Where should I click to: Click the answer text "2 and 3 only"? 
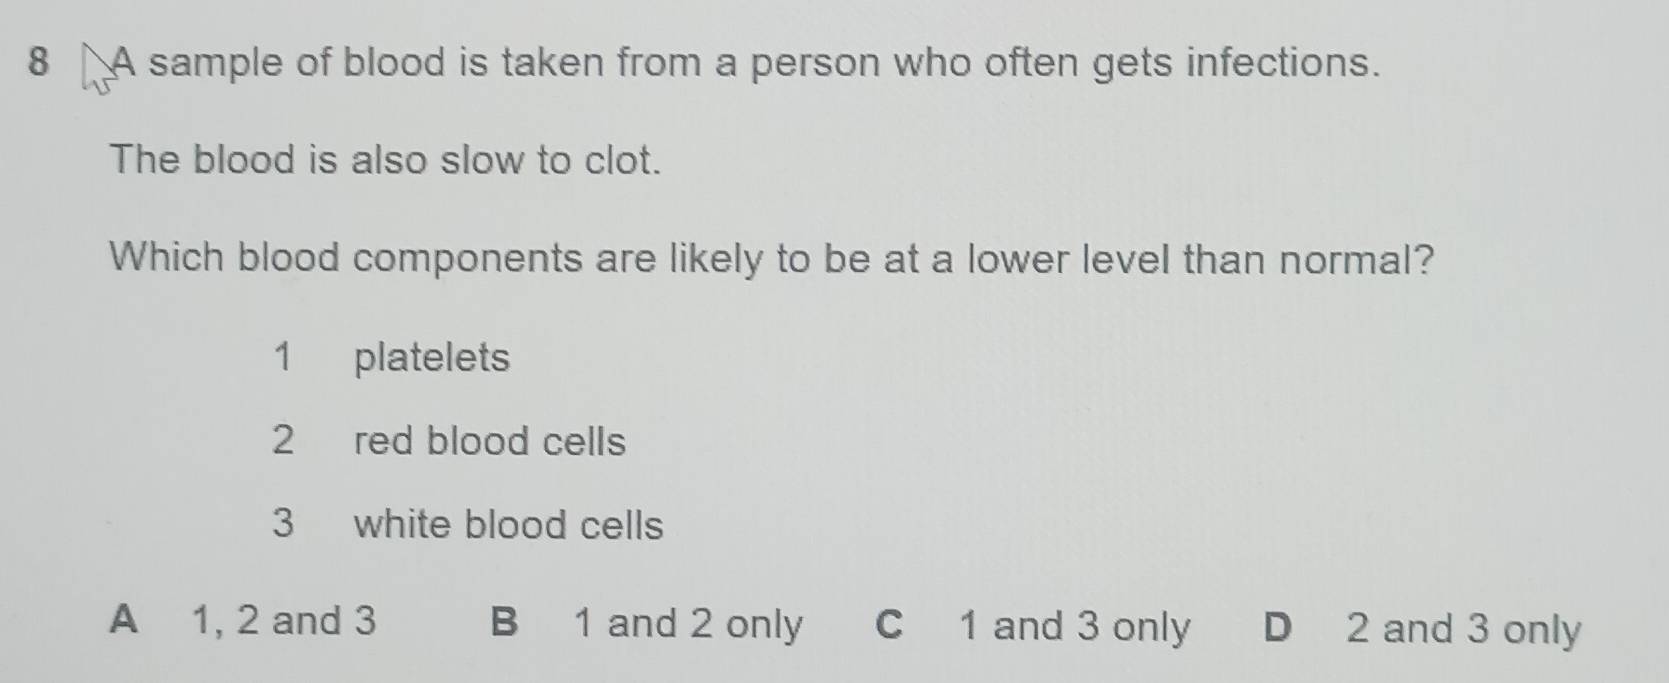pos(1463,629)
